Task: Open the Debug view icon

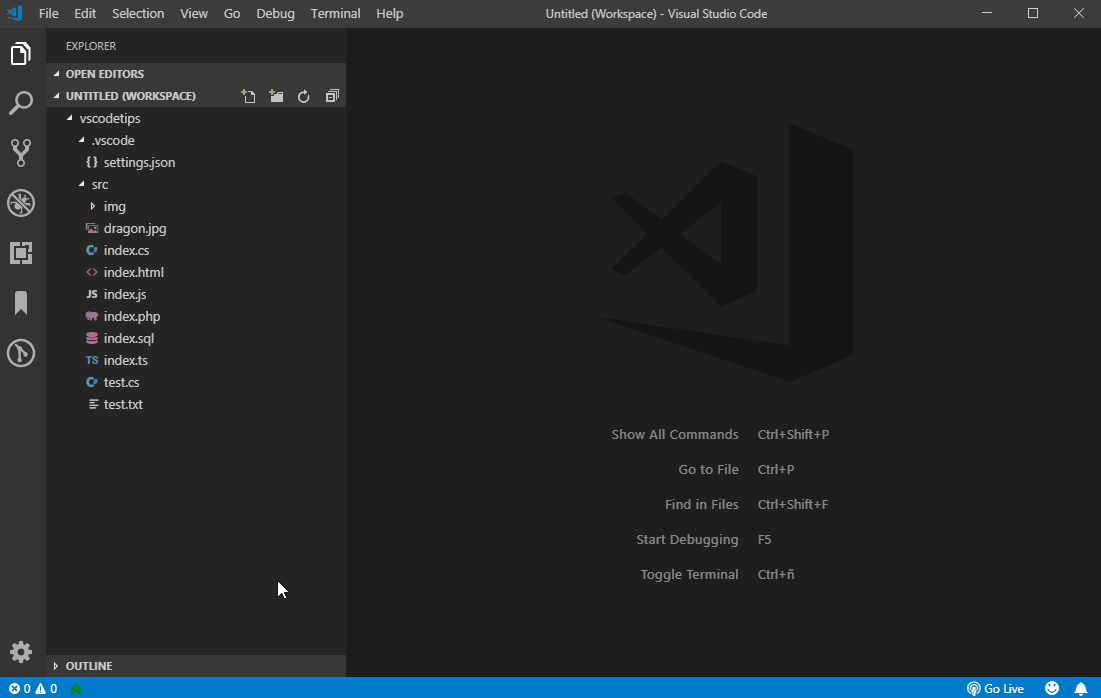Action: (x=21, y=203)
